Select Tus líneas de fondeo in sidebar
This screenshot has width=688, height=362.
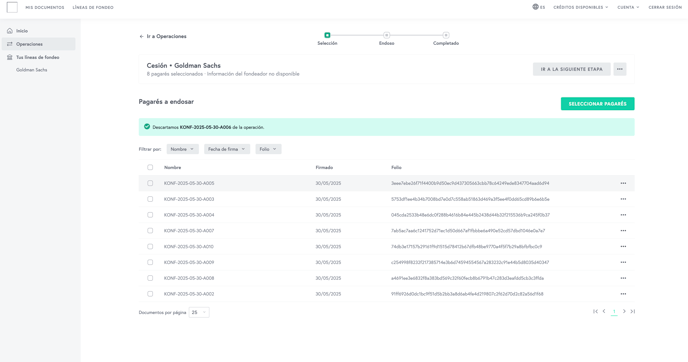(39, 57)
